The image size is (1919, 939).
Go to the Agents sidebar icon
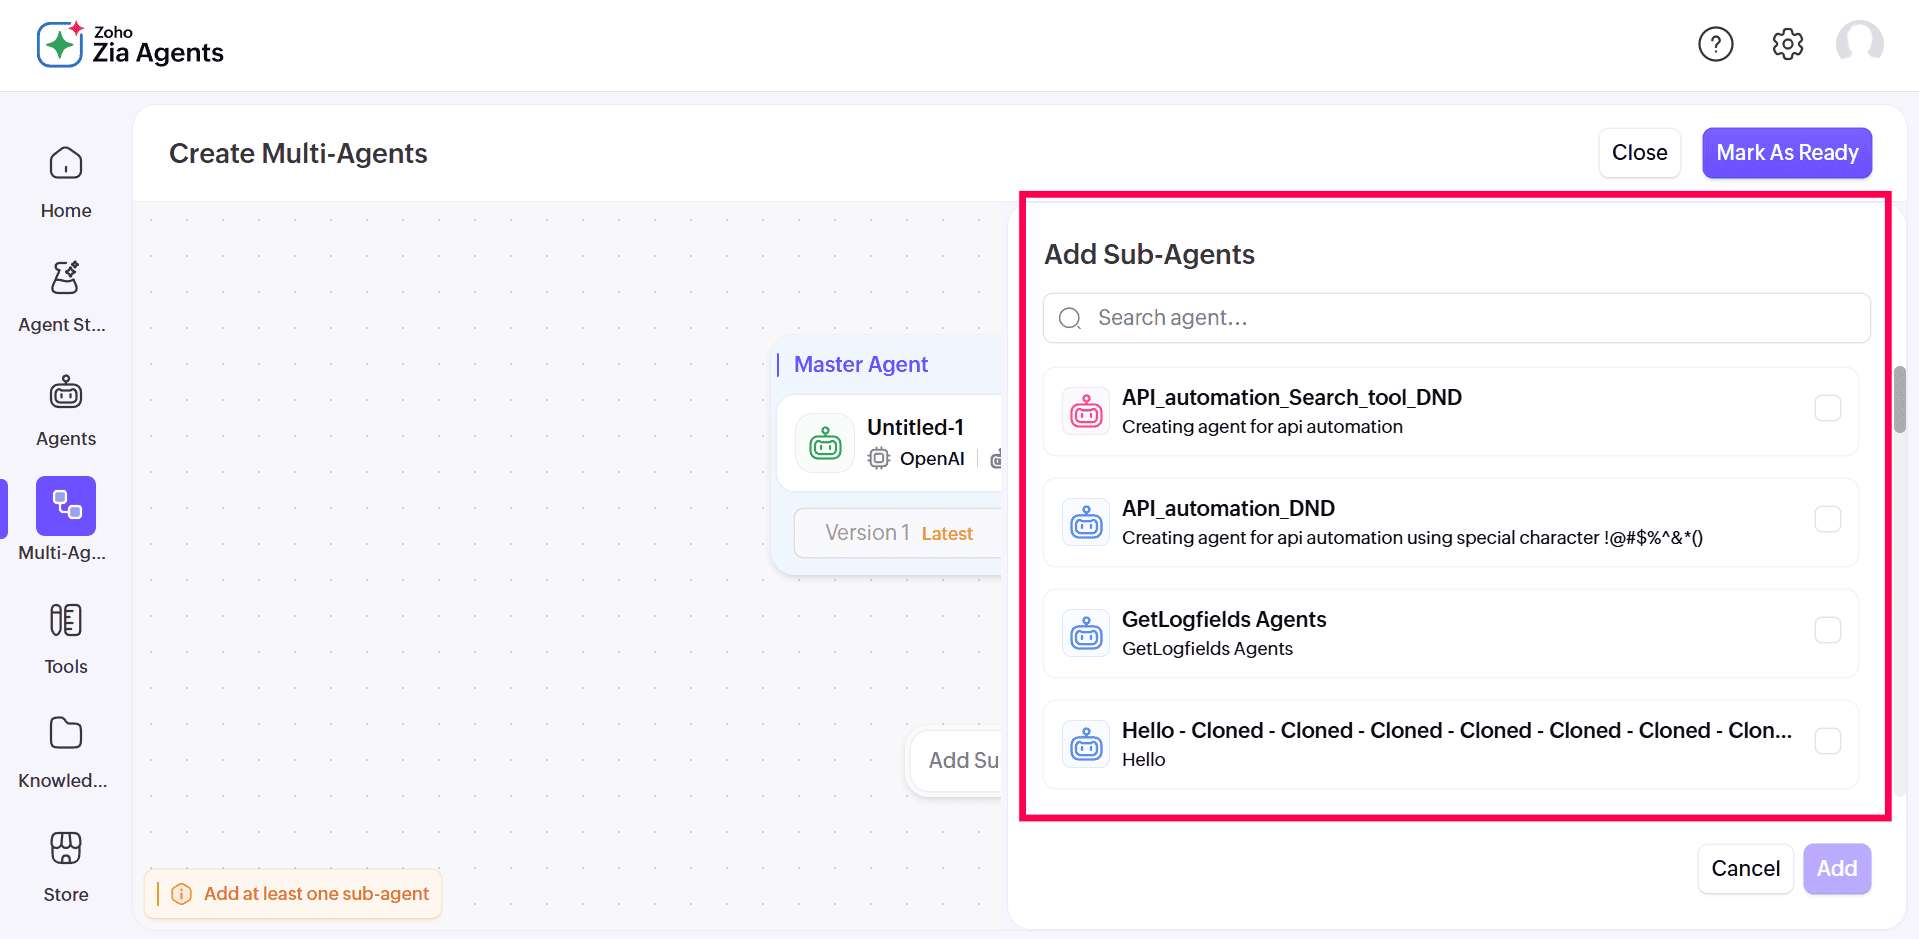point(66,392)
